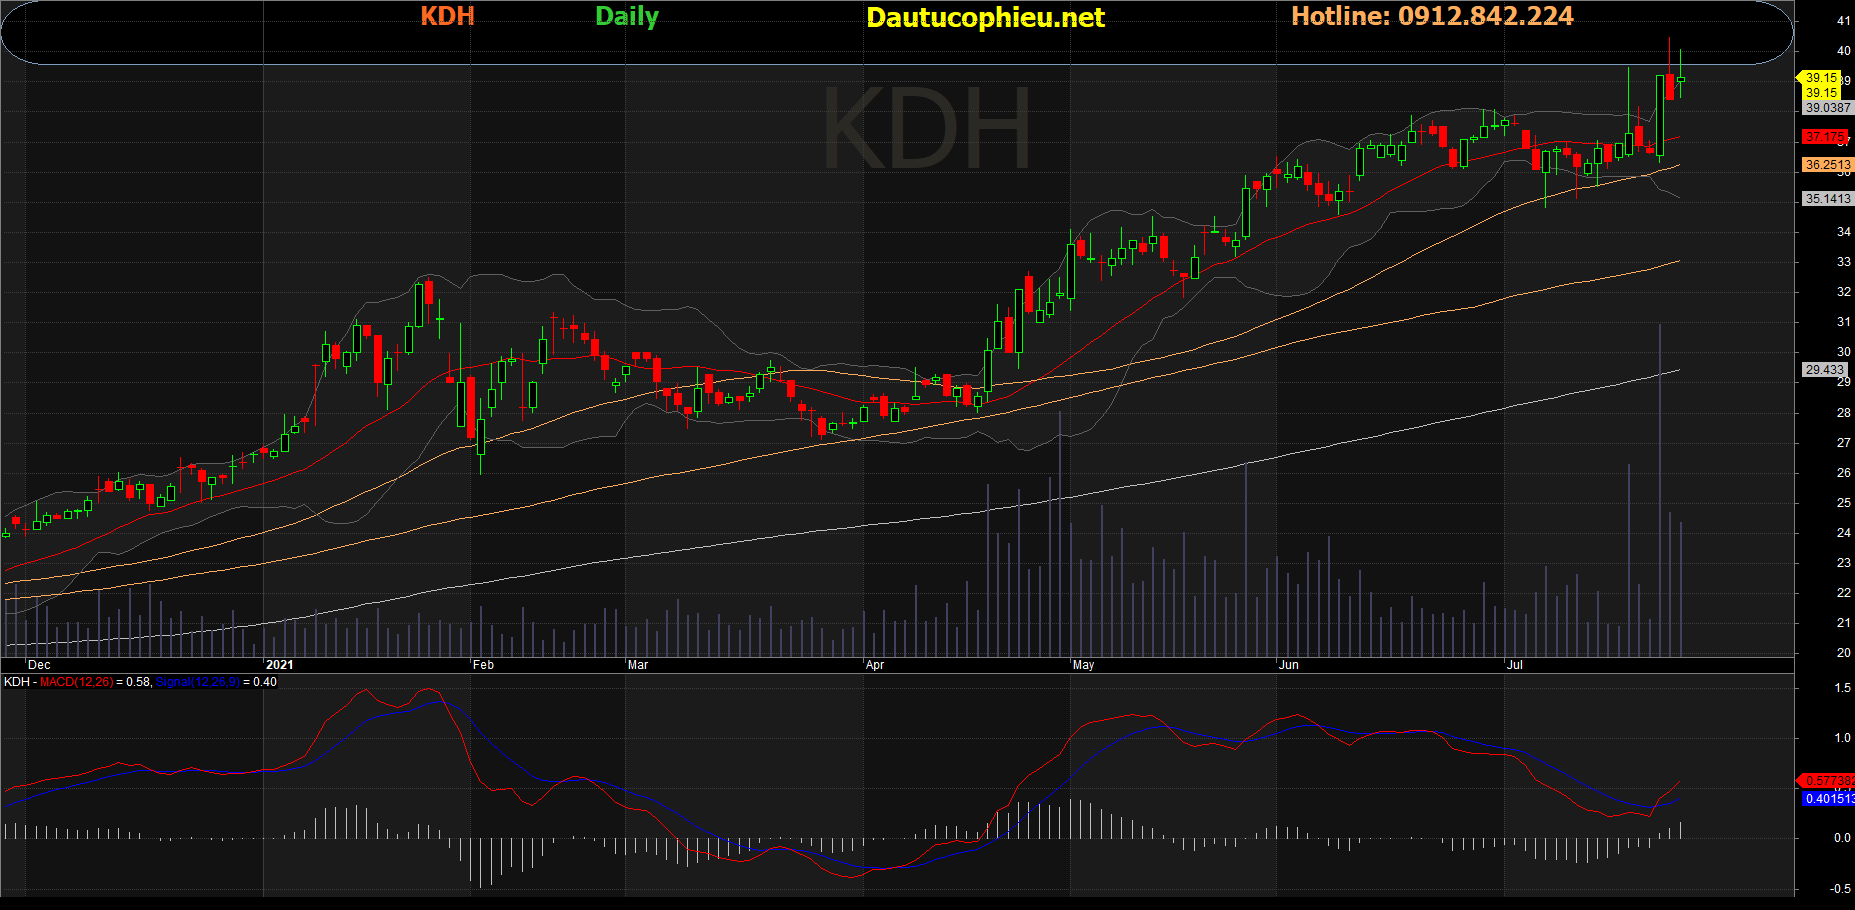This screenshot has width=1855, height=910.
Task: Click the Apr label on time axis
Action: click(x=875, y=665)
